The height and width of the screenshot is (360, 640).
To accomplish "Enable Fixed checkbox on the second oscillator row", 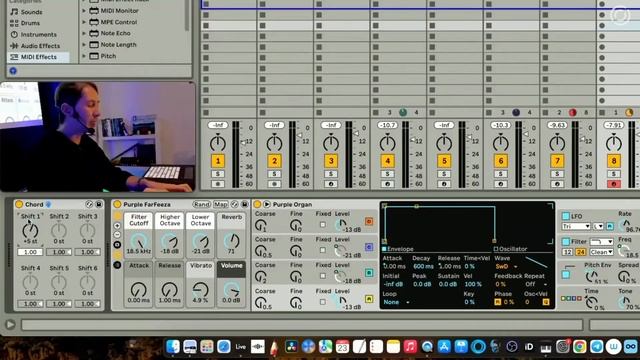I will click(323, 250).
